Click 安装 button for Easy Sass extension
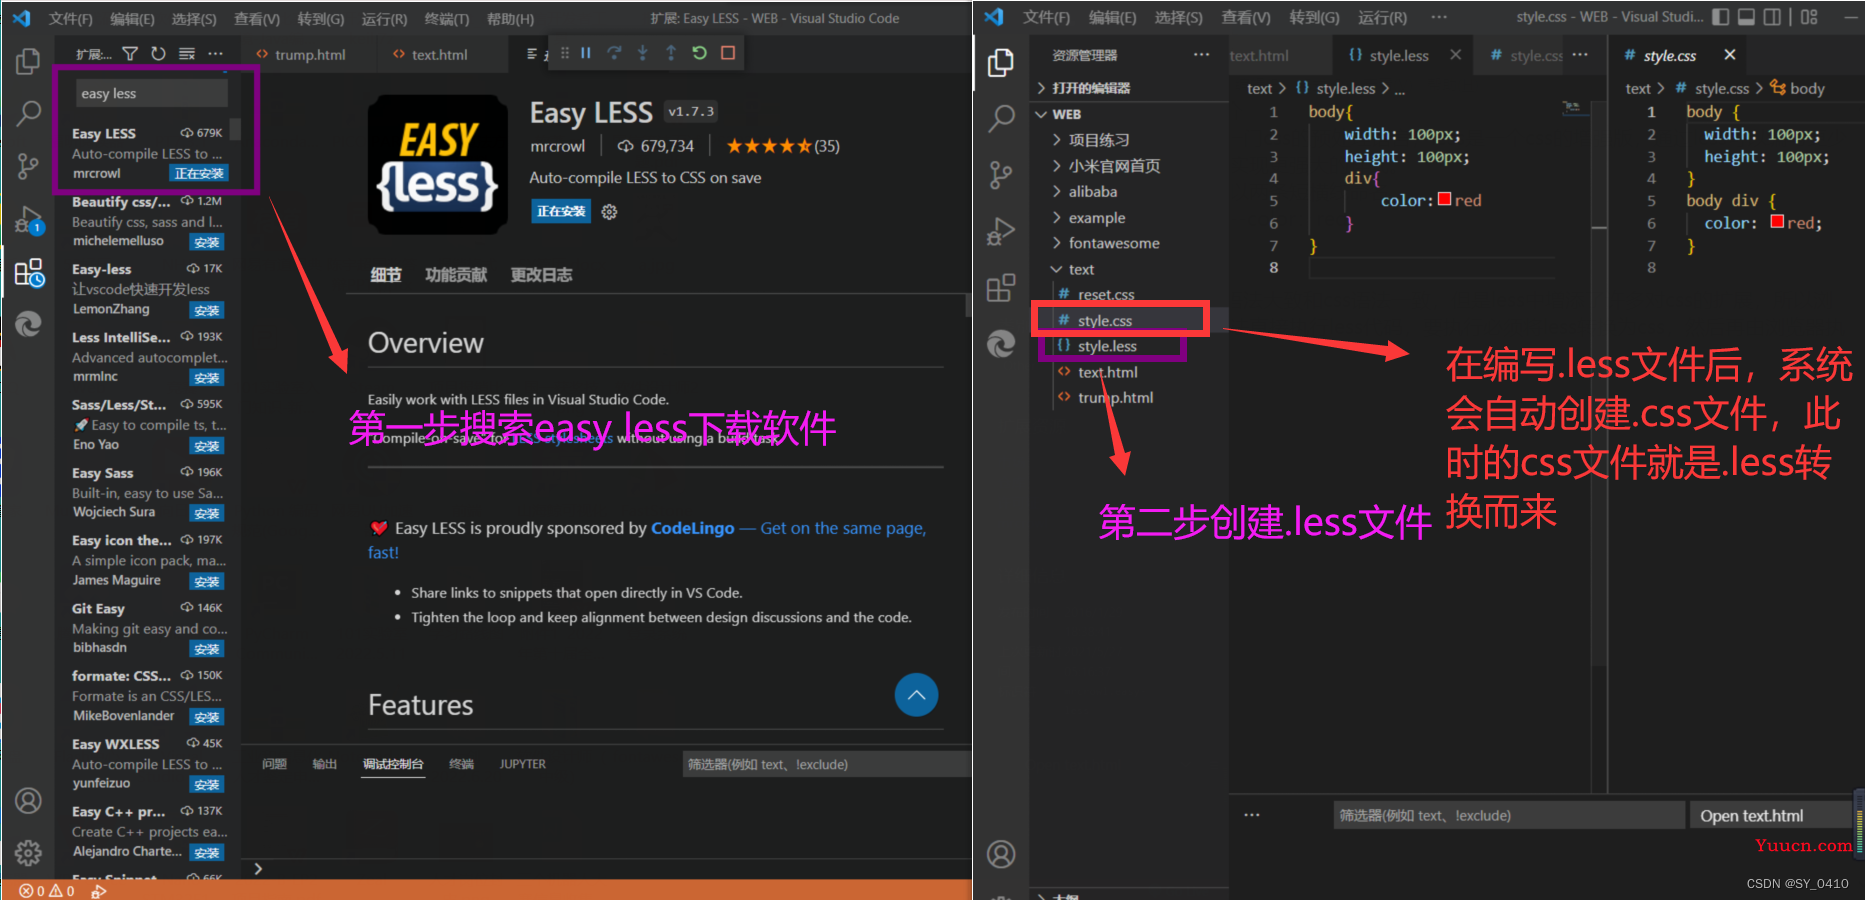 point(207,513)
